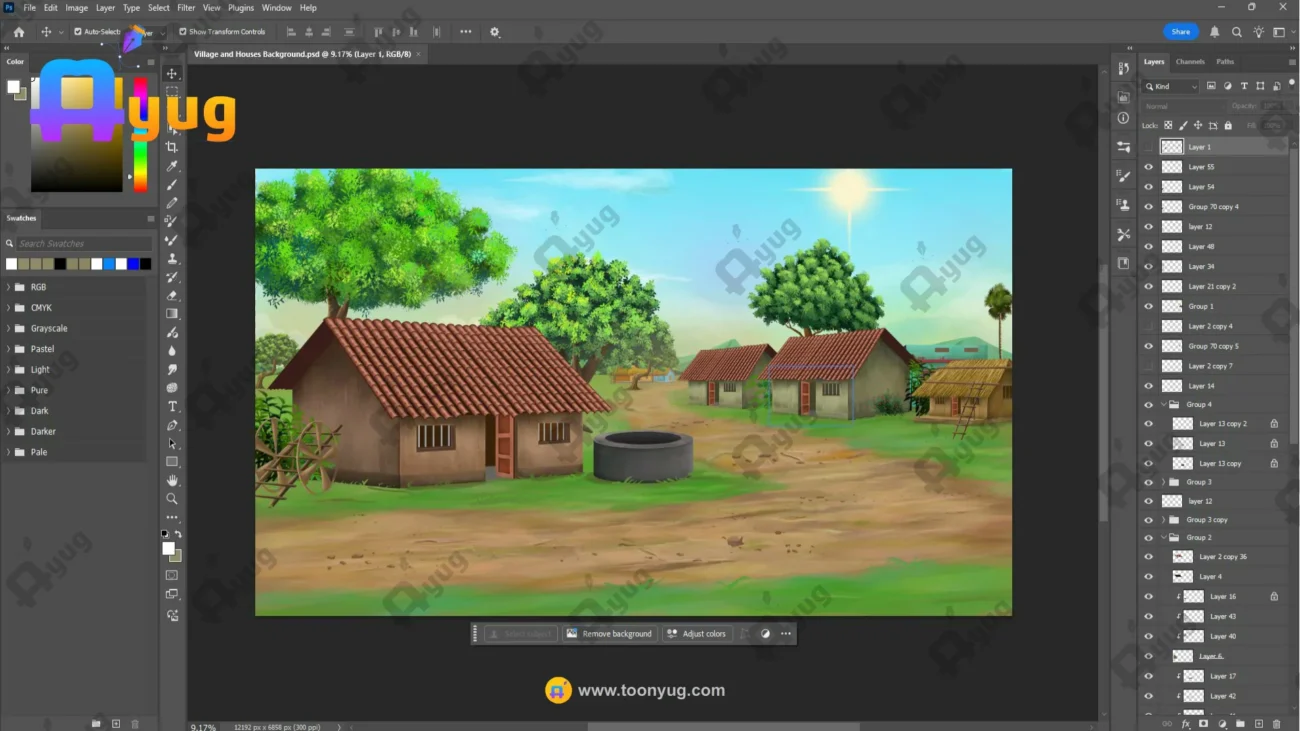Switch to the Channels tab
The width and height of the screenshot is (1300, 731).
(1190, 62)
